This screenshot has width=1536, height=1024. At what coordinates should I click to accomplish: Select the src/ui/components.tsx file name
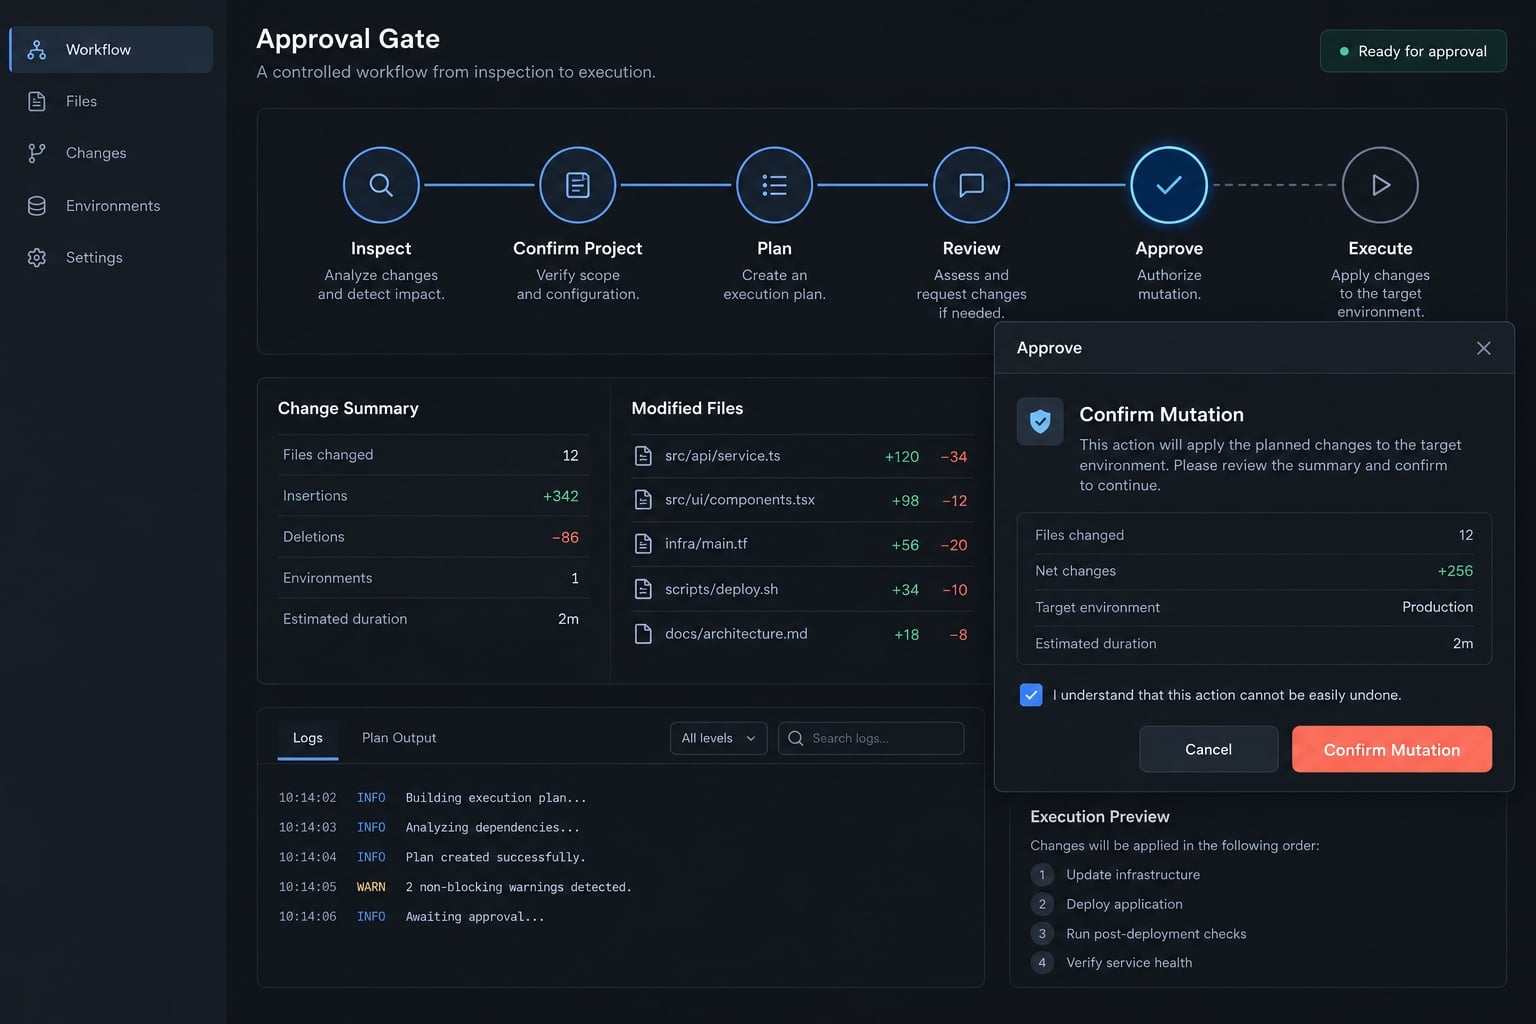740,500
